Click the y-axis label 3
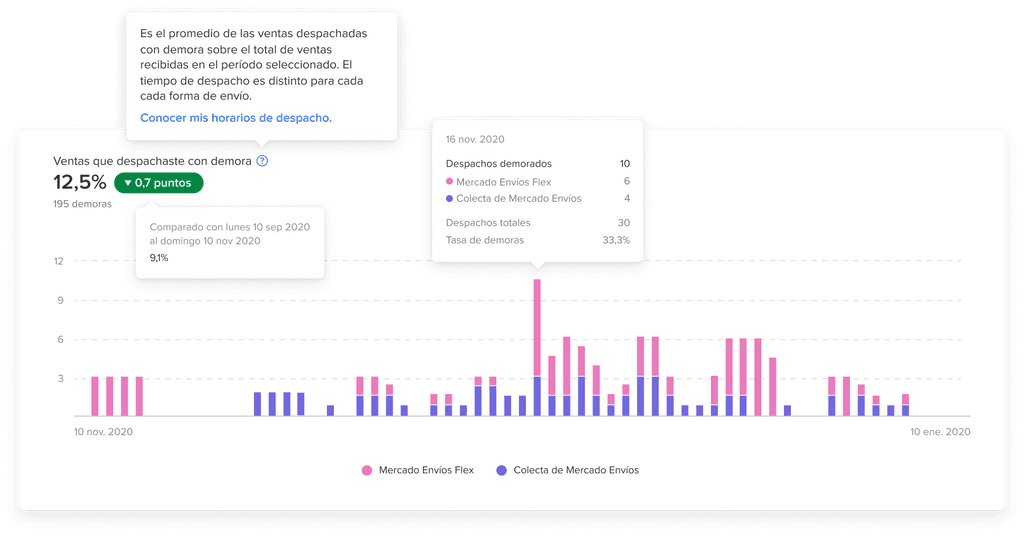Image resolution: width=1024 pixels, height=536 pixels. (x=61, y=379)
